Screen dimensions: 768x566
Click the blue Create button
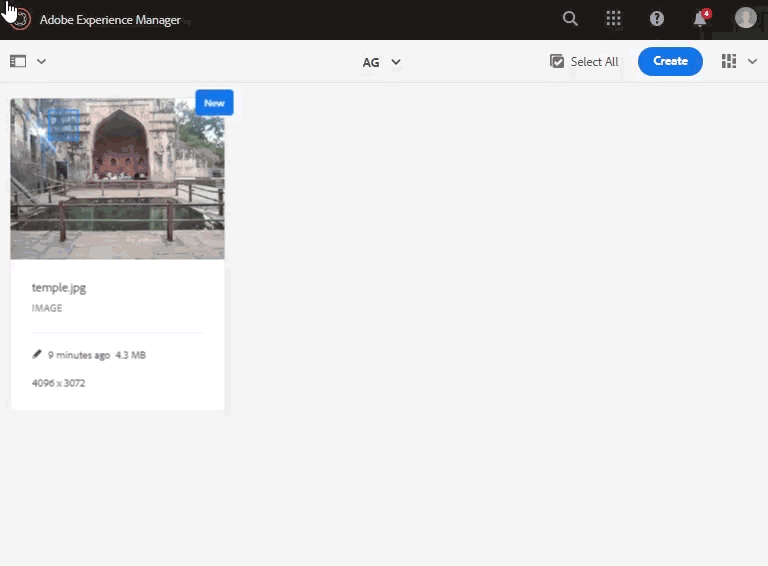tap(670, 61)
